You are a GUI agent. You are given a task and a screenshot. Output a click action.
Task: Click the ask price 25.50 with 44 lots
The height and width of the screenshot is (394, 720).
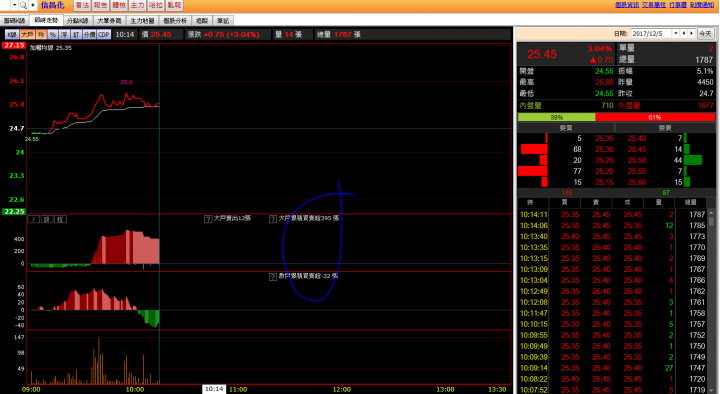[637, 160]
